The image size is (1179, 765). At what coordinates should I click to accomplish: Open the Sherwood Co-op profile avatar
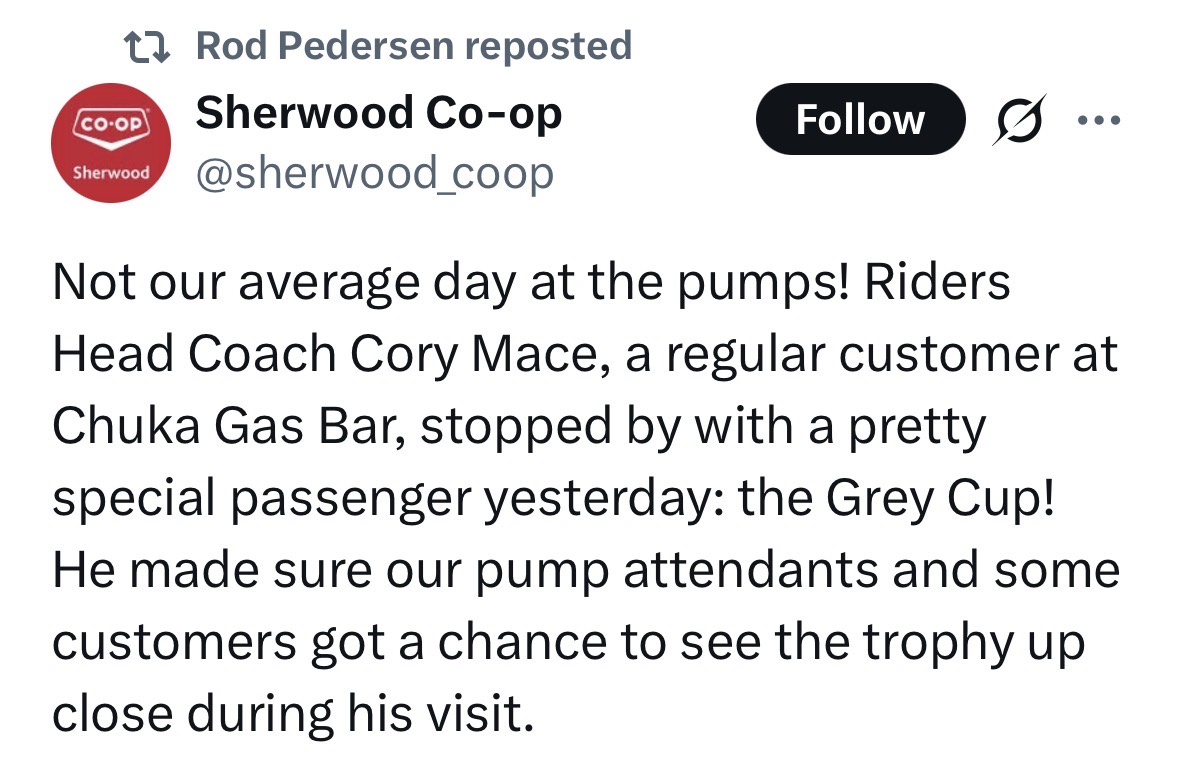point(109,144)
